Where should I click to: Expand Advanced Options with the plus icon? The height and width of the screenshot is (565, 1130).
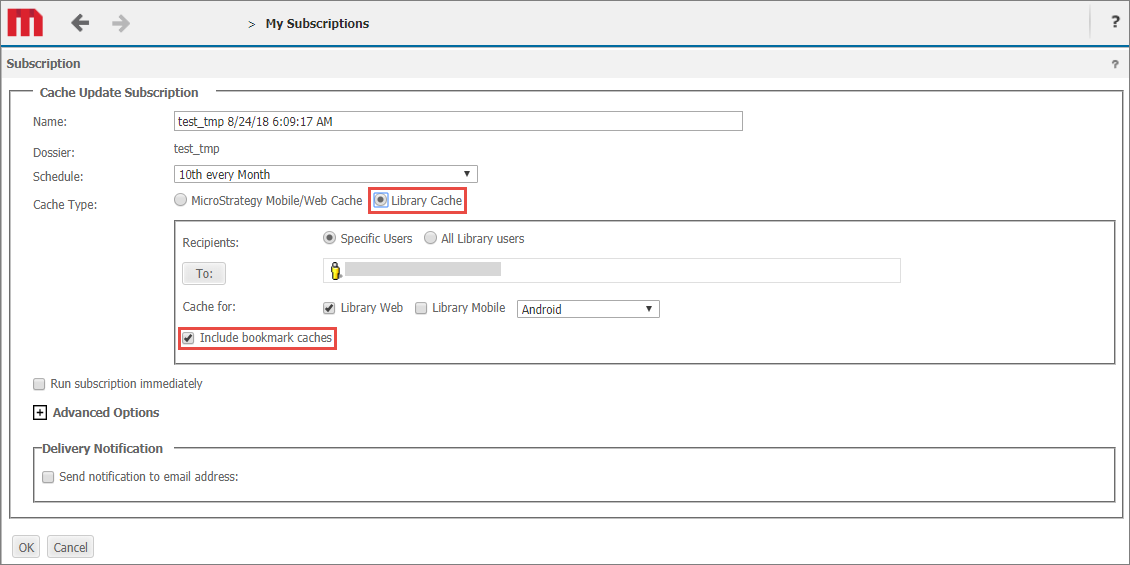[x=40, y=413]
